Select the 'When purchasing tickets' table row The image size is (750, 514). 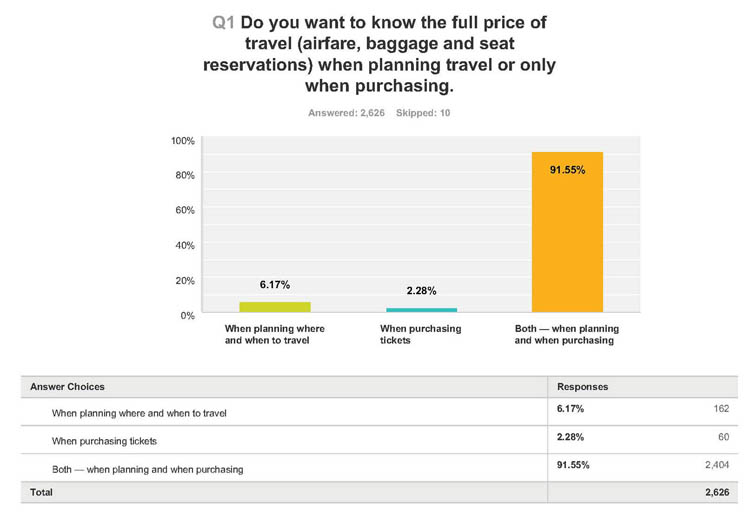379,440
